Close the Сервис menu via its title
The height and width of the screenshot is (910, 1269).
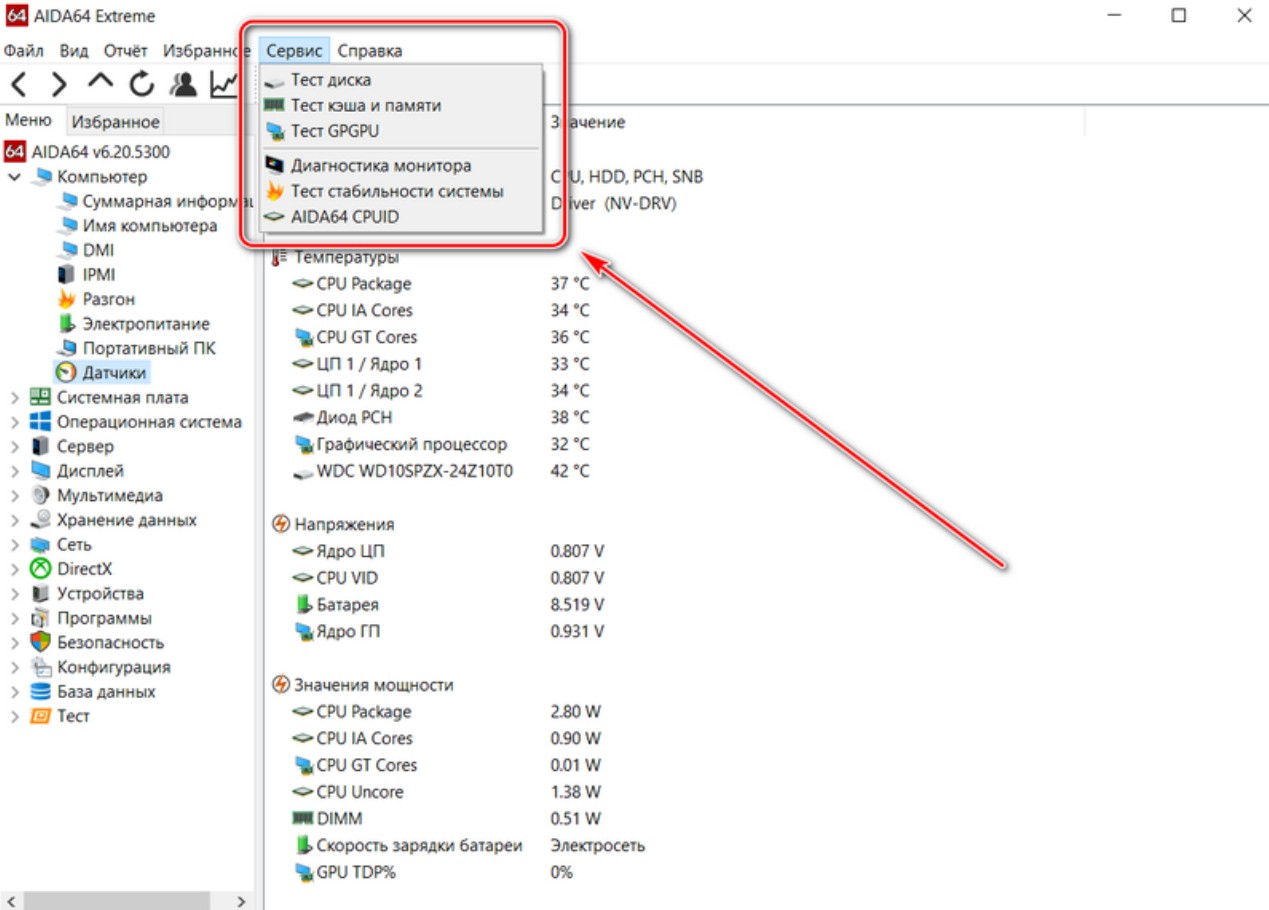(x=295, y=50)
